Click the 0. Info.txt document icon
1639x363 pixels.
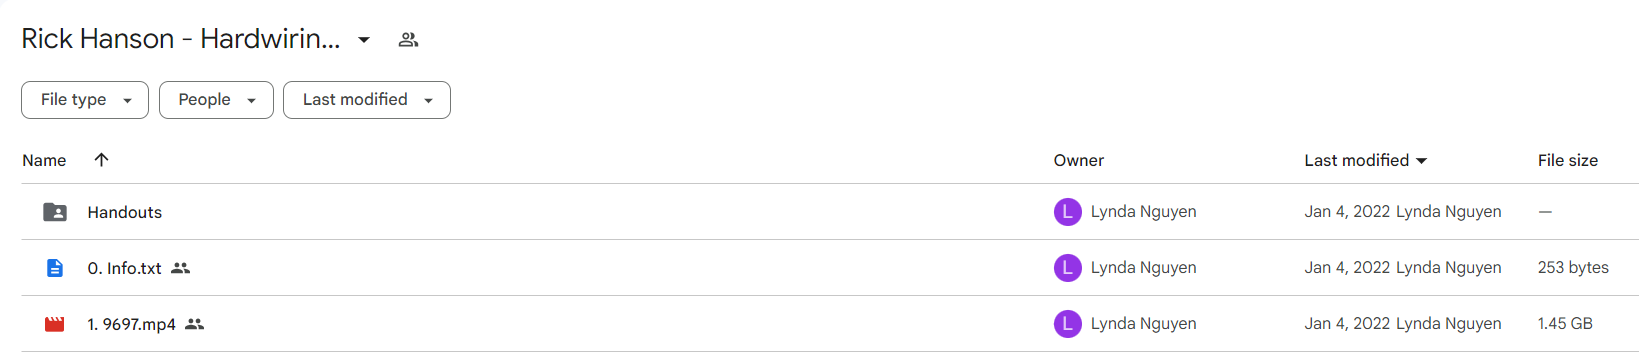(55, 268)
